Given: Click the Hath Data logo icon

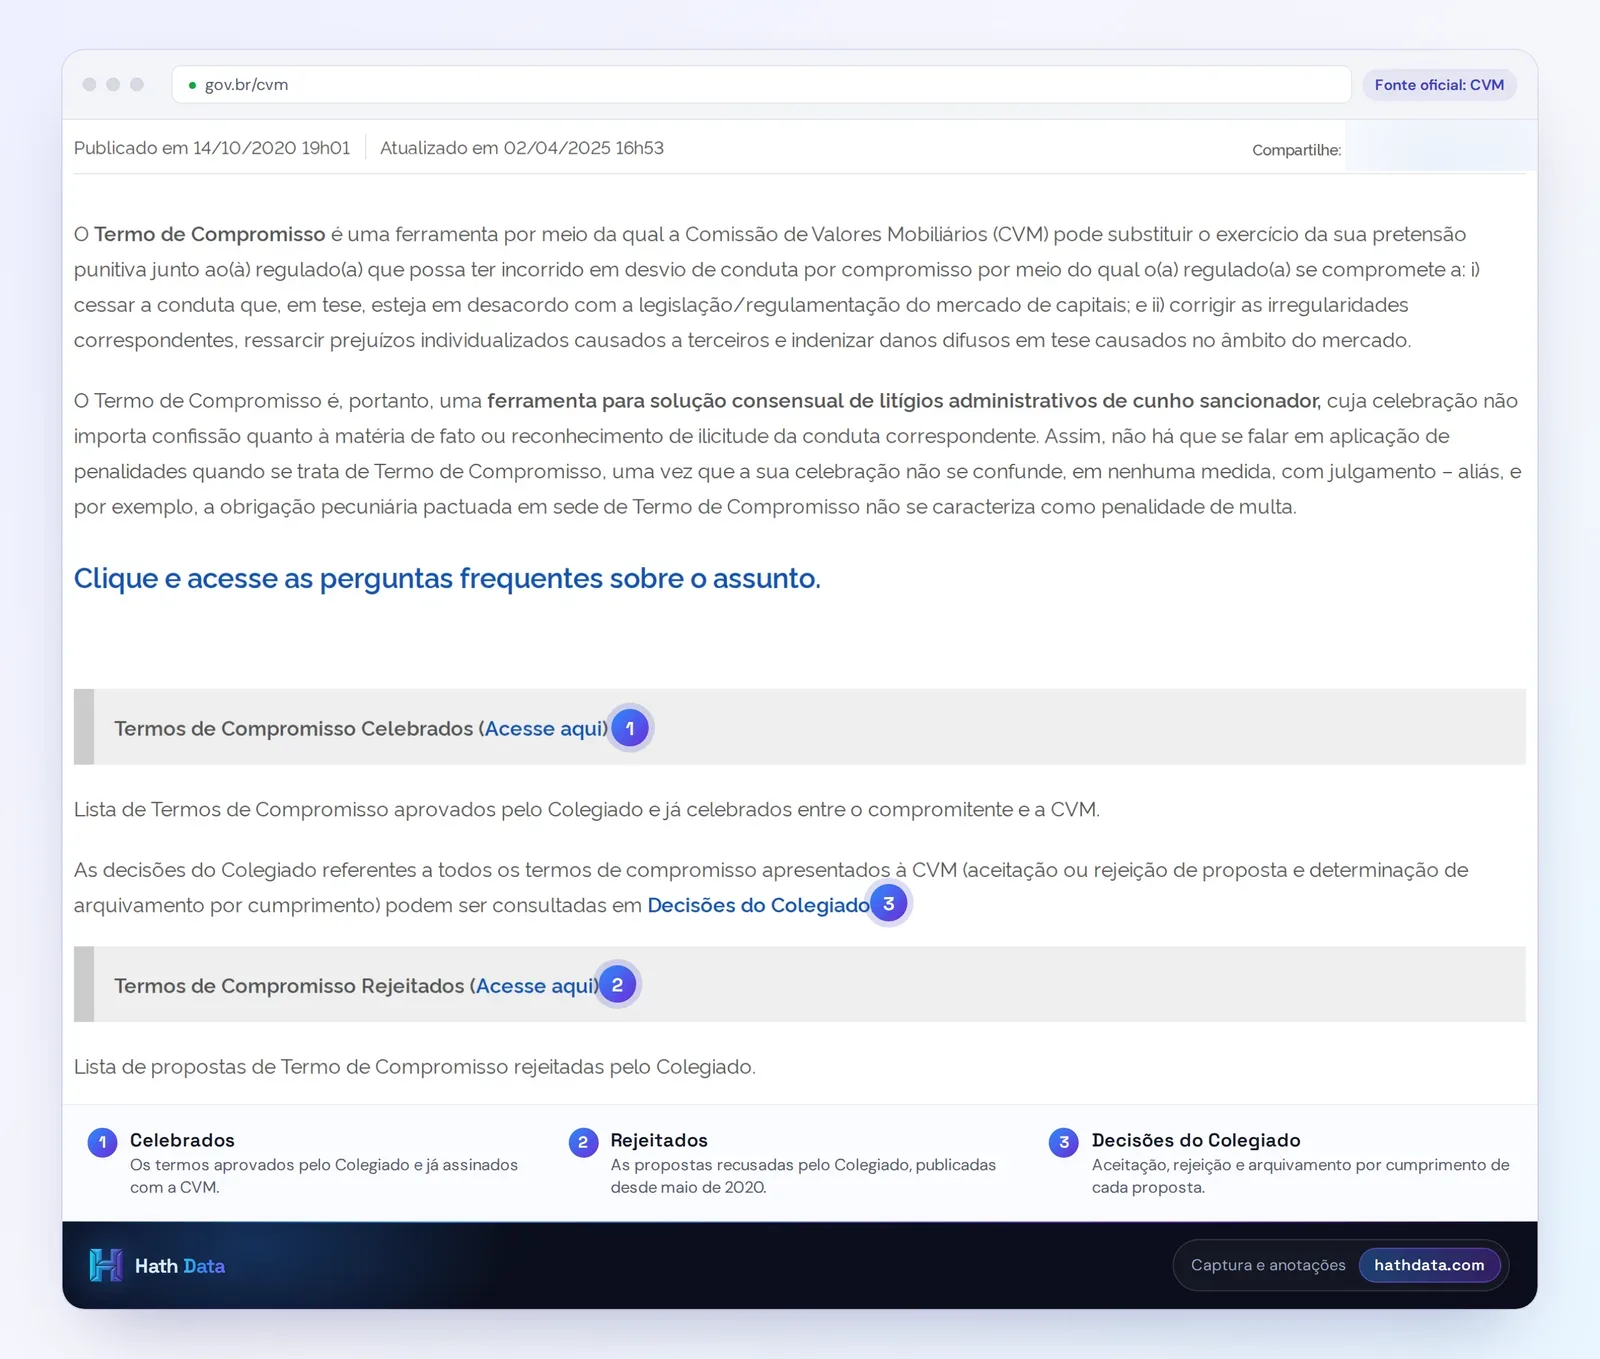Looking at the screenshot, I should (105, 1265).
